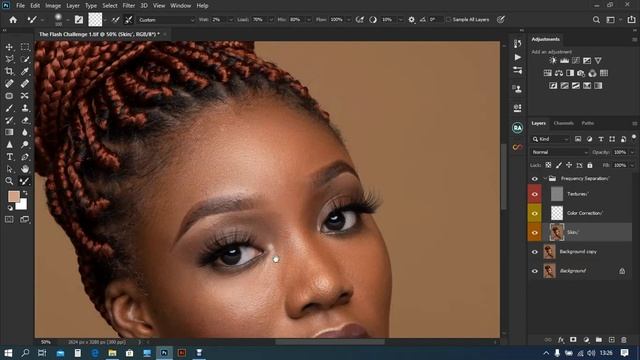
Task: Open the History panel icon
Action: [518, 44]
